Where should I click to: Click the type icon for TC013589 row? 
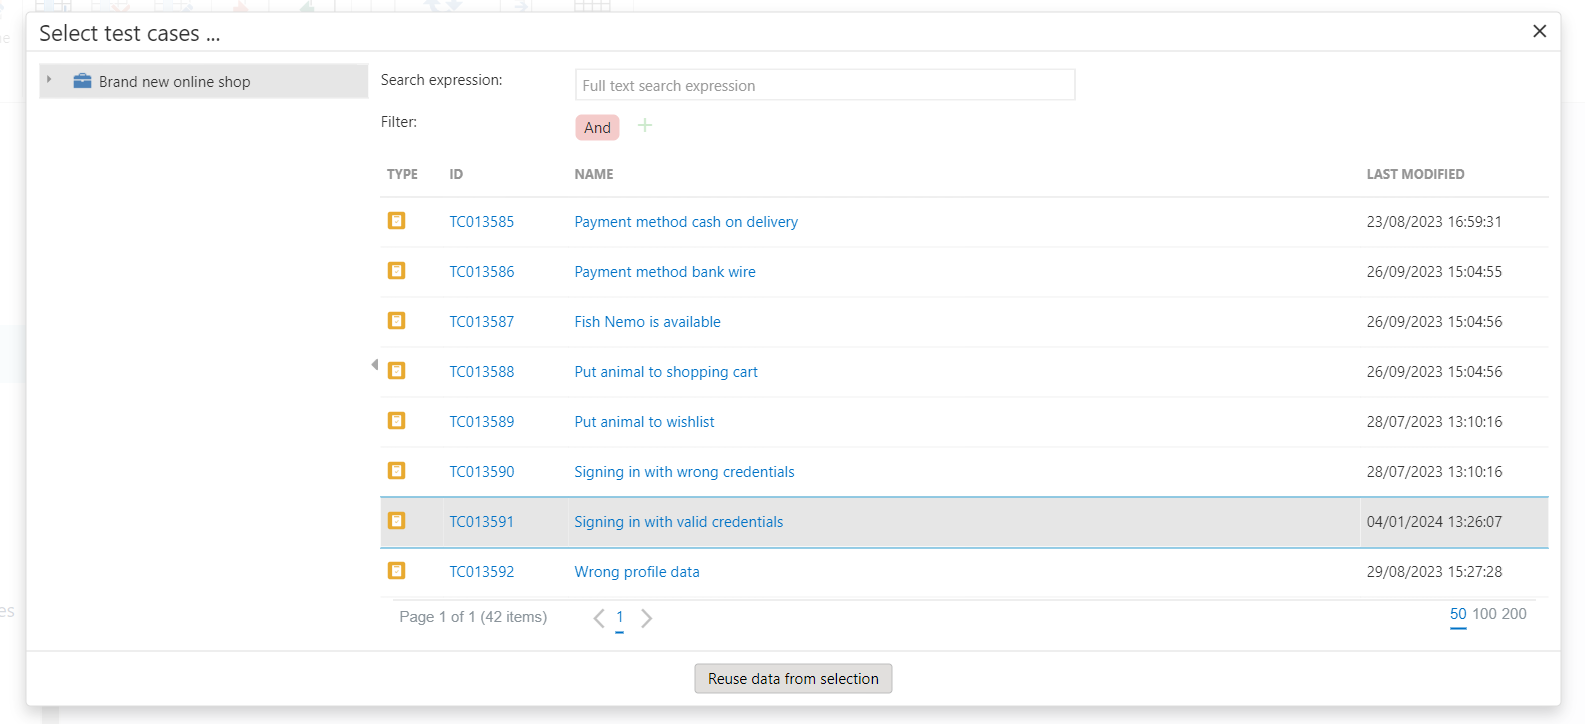point(397,421)
